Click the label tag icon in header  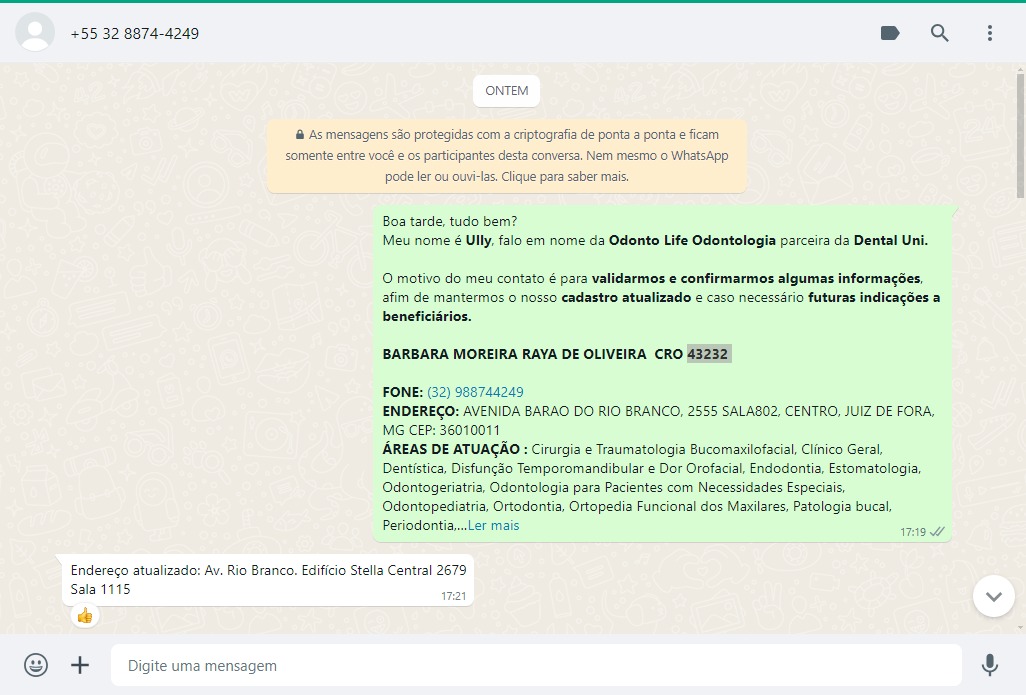coord(889,33)
